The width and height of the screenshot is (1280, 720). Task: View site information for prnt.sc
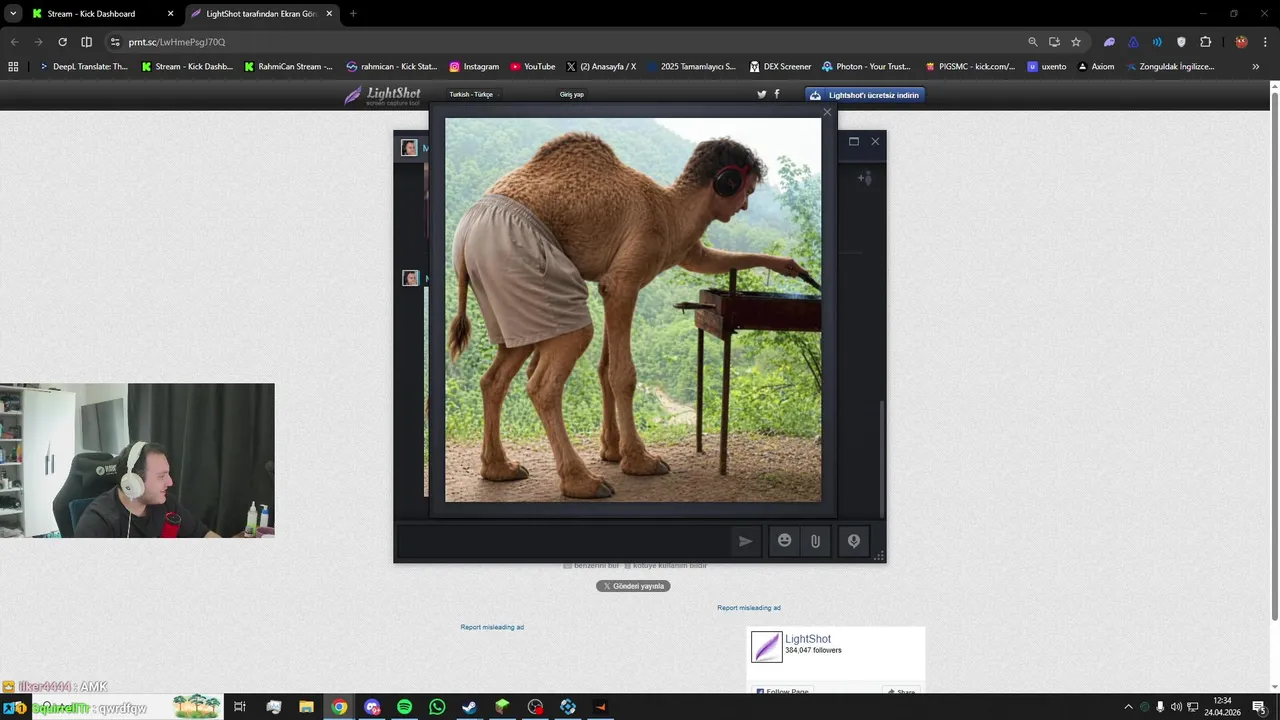(x=115, y=42)
